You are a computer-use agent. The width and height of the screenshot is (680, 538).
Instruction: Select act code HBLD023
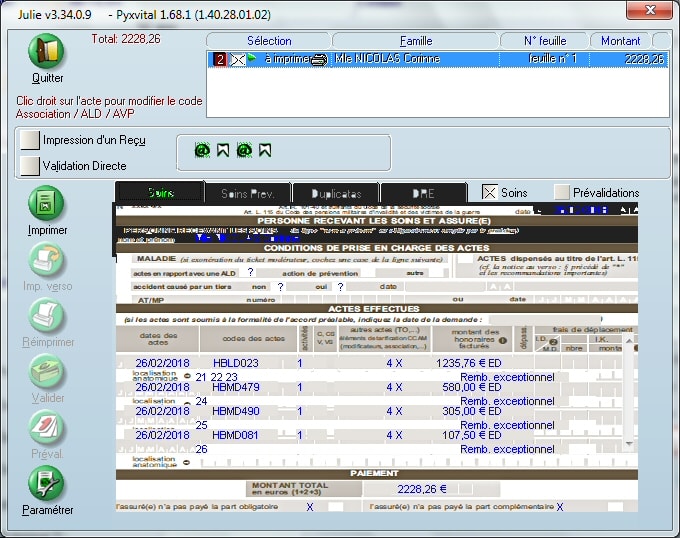pos(236,363)
